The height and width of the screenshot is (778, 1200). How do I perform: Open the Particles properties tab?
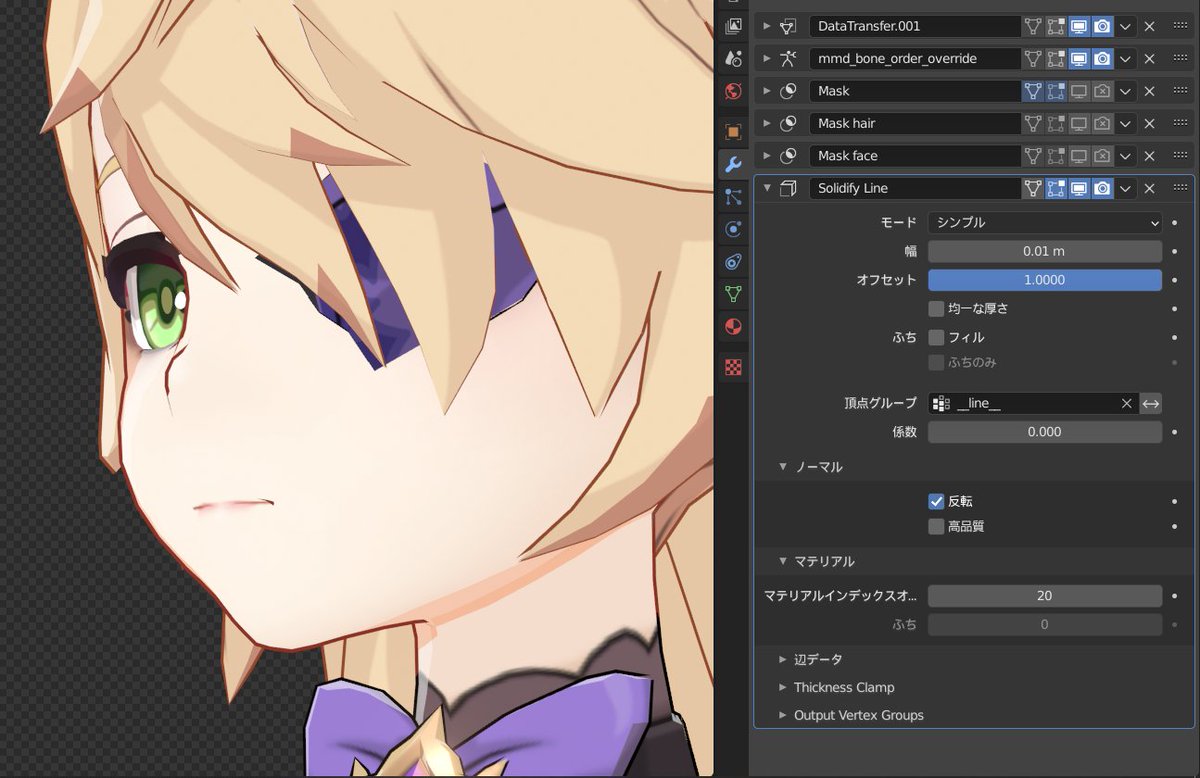(733, 197)
